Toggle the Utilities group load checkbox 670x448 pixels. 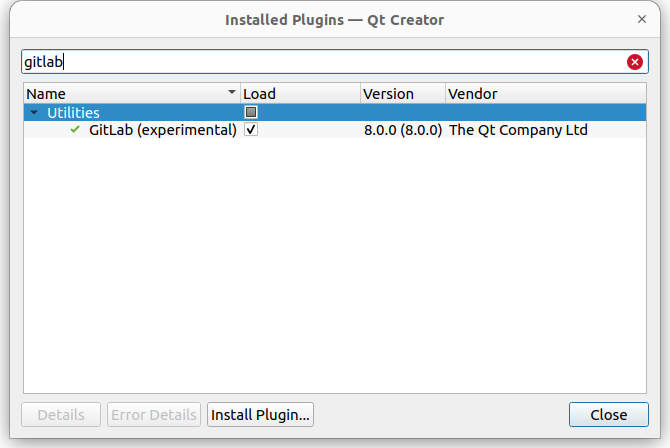[251, 113]
